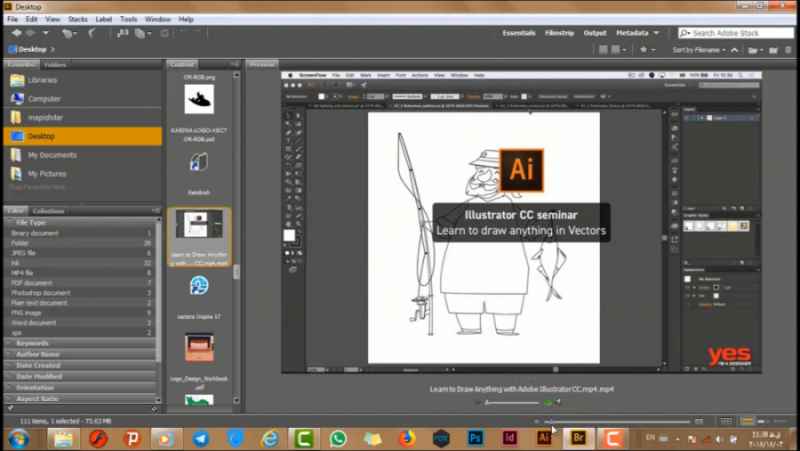The image size is (800, 451).
Task: Open Photoshop from the Windows taskbar
Action: pos(475,438)
